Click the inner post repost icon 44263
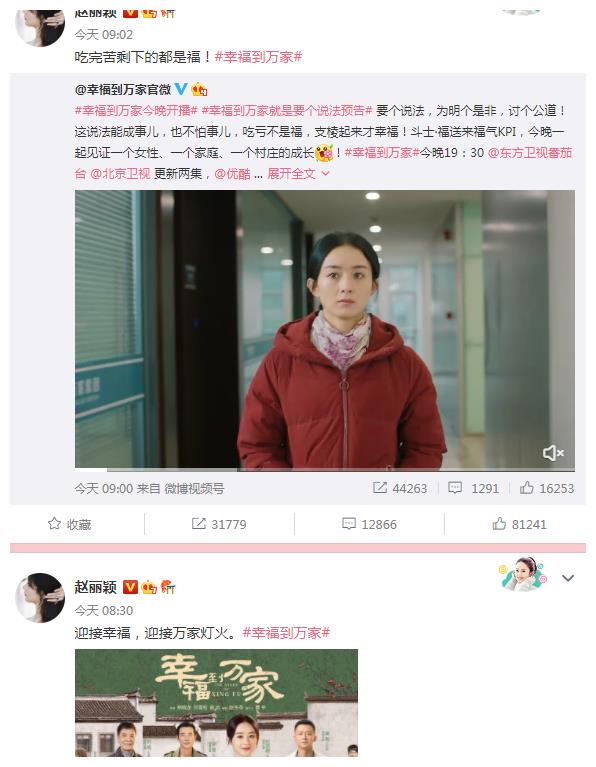The width and height of the screenshot is (596, 767). tap(380, 488)
